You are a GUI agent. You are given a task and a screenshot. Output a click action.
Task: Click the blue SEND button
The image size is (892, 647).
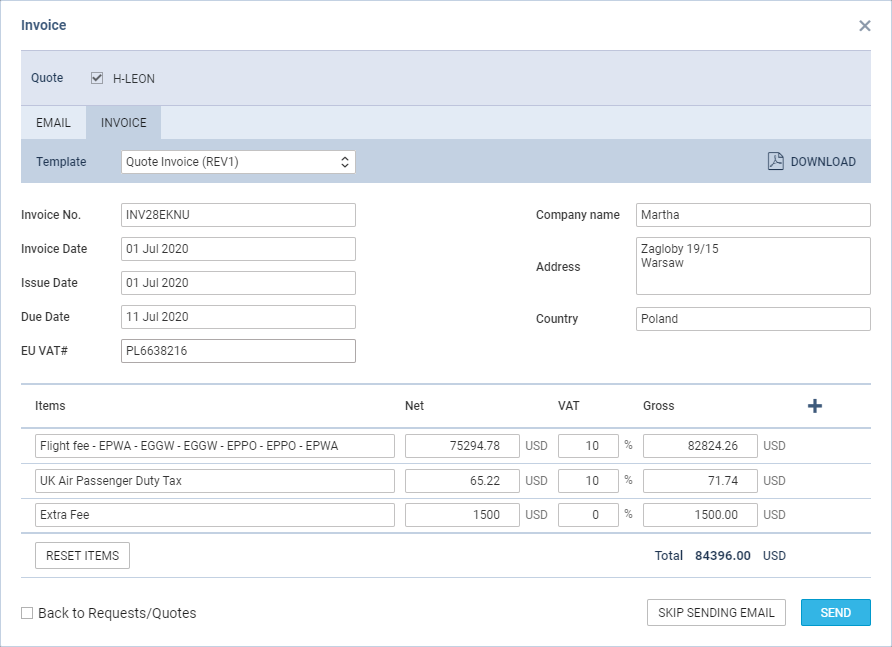point(836,613)
